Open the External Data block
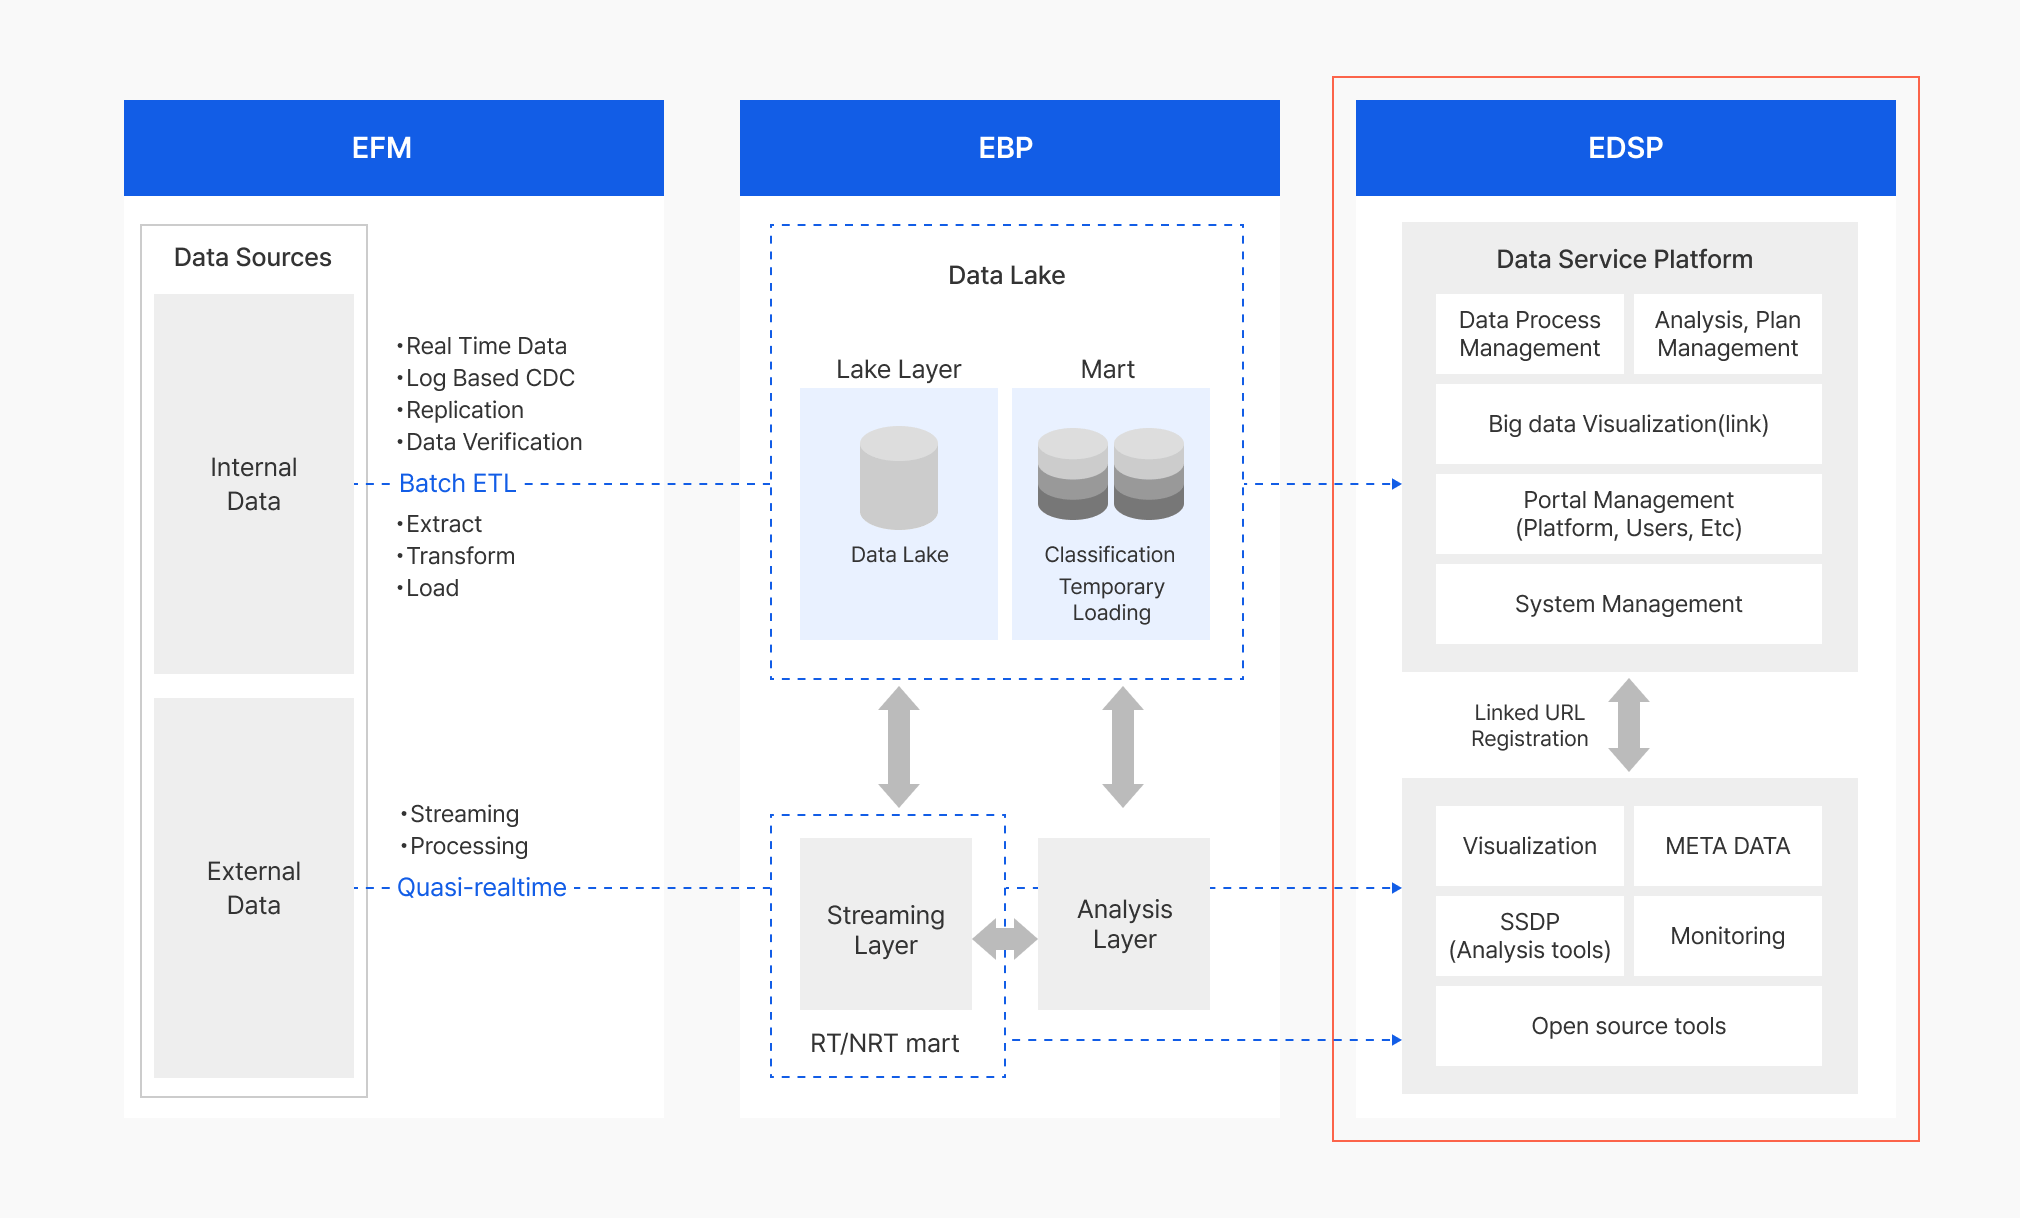The height and width of the screenshot is (1218, 2020). pyautogui.click(x=254, y=888)
